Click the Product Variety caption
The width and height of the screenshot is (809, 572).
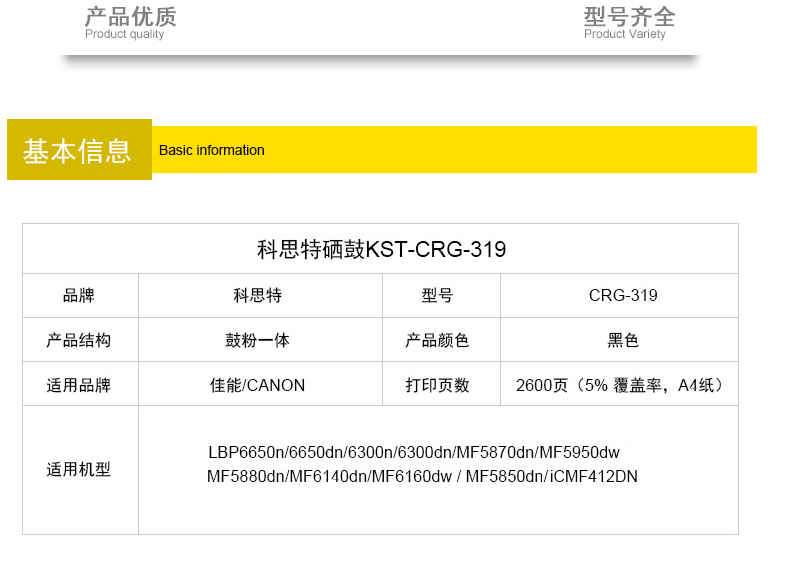[624, 34]
